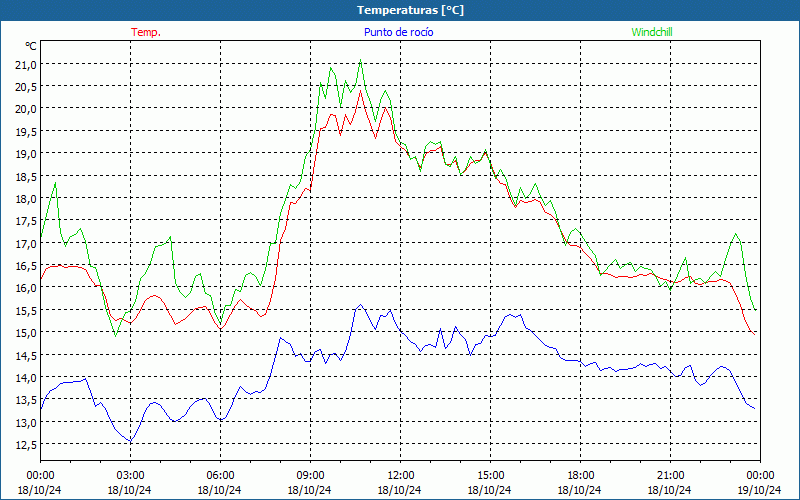Viewport: 800px width, 500px height.
Task: Click the 19/10/24 date label
Action: [759, 490]
